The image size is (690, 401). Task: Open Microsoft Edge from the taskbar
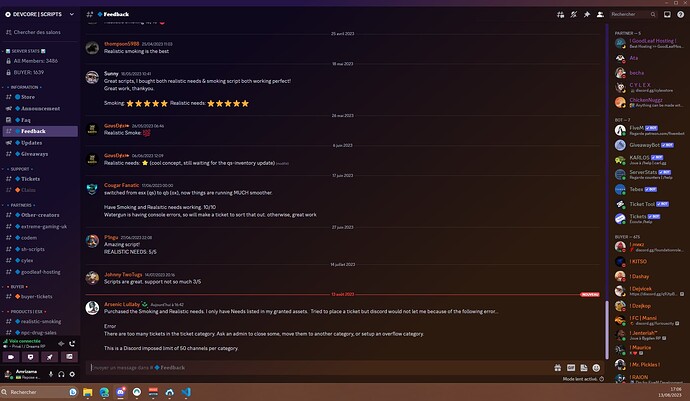(x=104, y=392)
